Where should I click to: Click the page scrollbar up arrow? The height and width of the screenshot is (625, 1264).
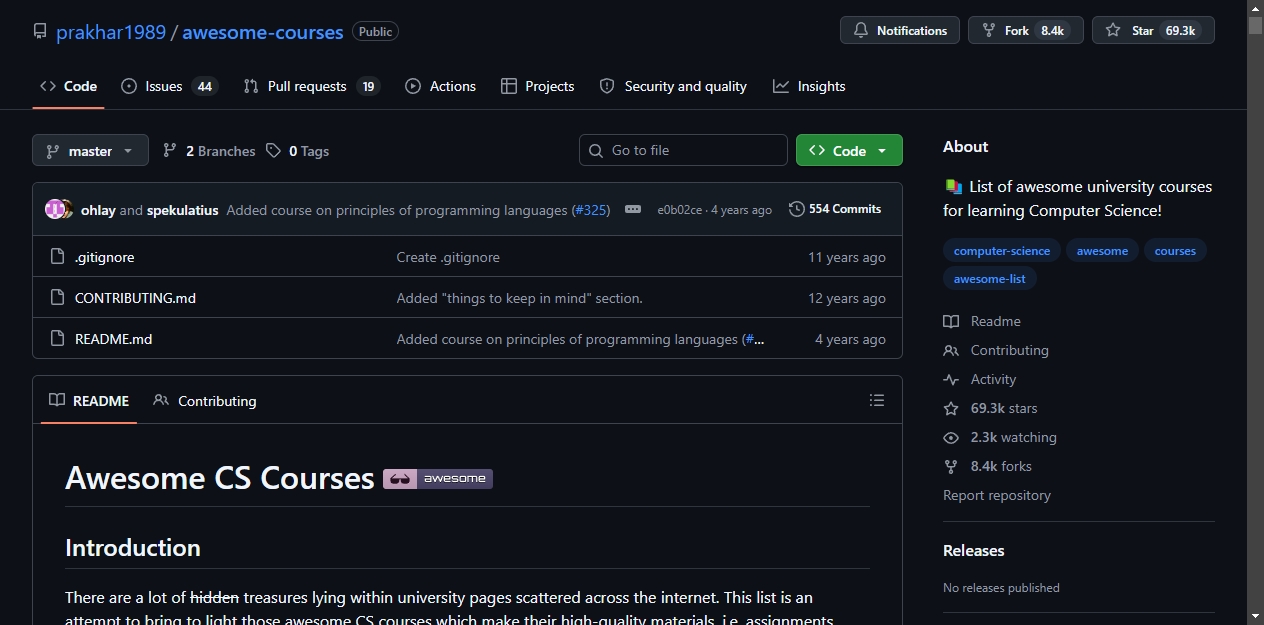coord(1255,8)
